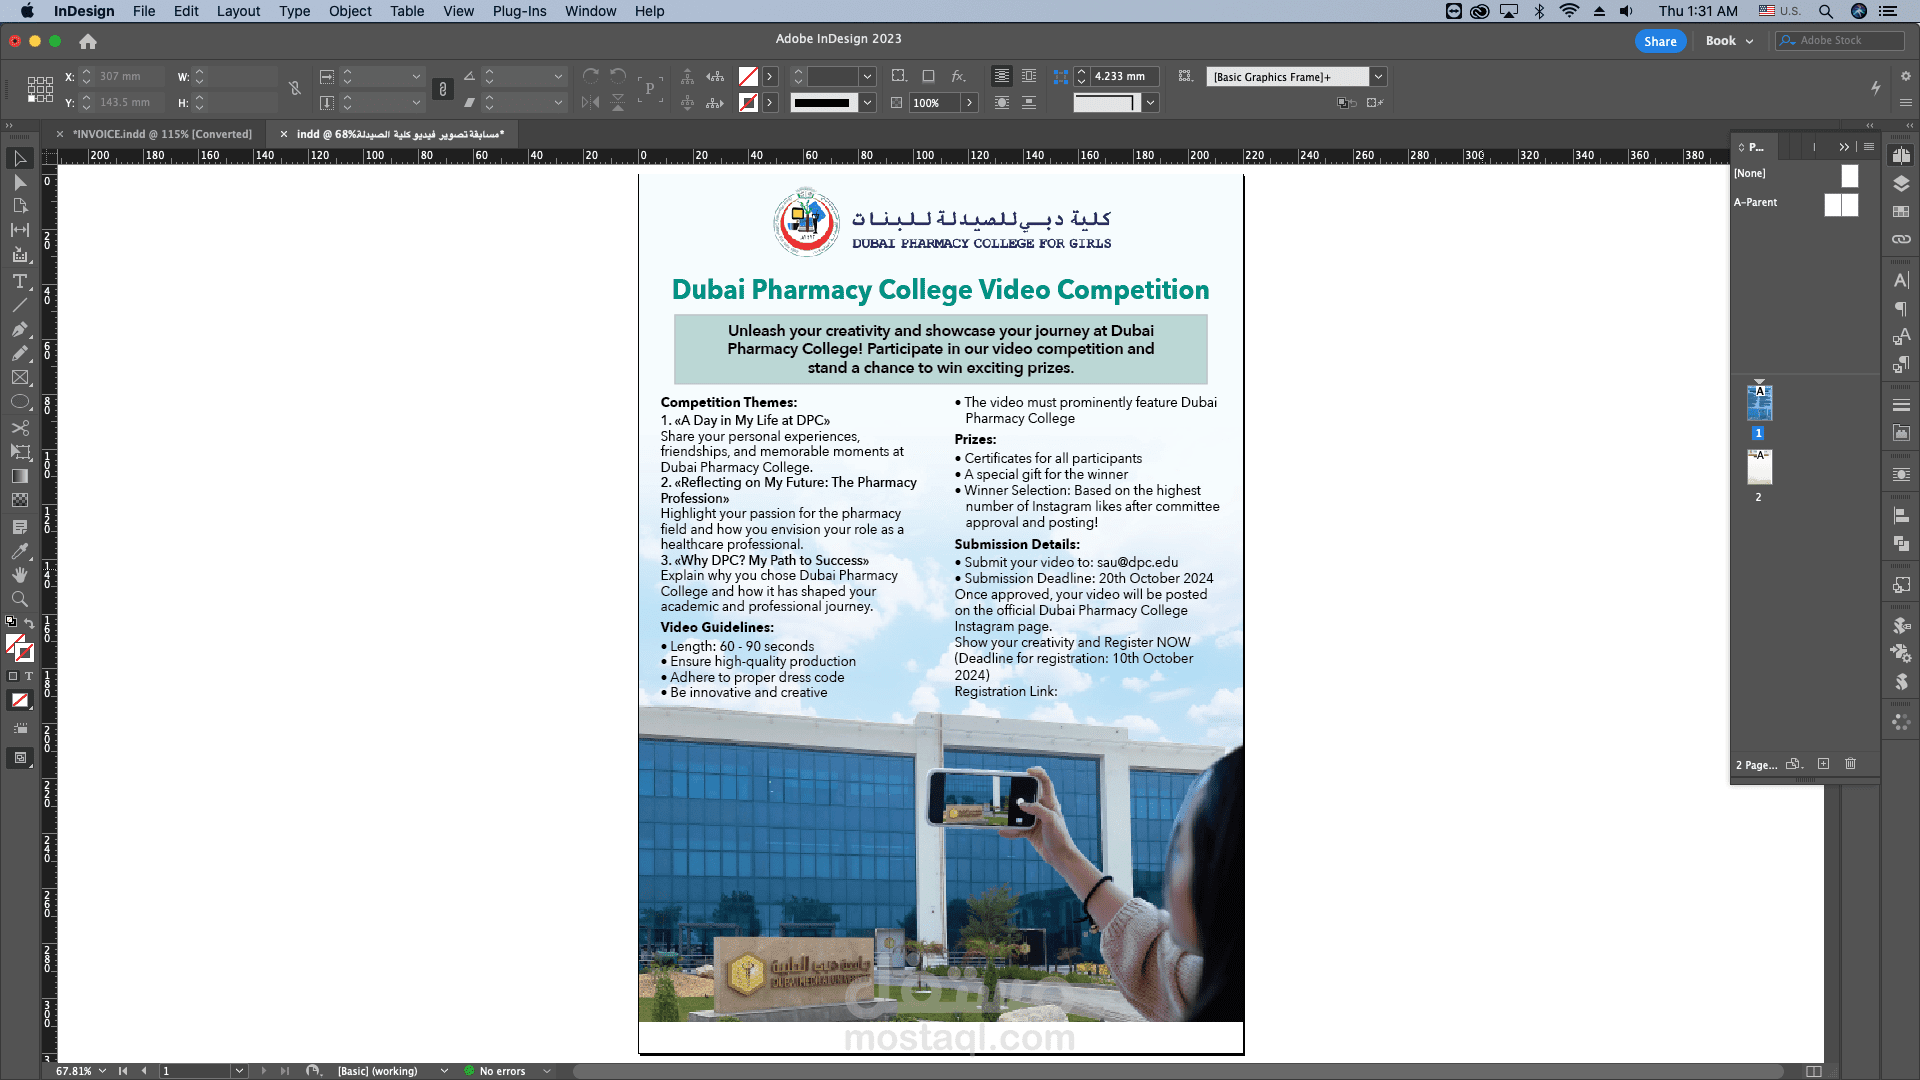Activate the Eyedropper tool
This screenshot has height=1080, width=1920.
pyautogui.click(x=19, y=551)
